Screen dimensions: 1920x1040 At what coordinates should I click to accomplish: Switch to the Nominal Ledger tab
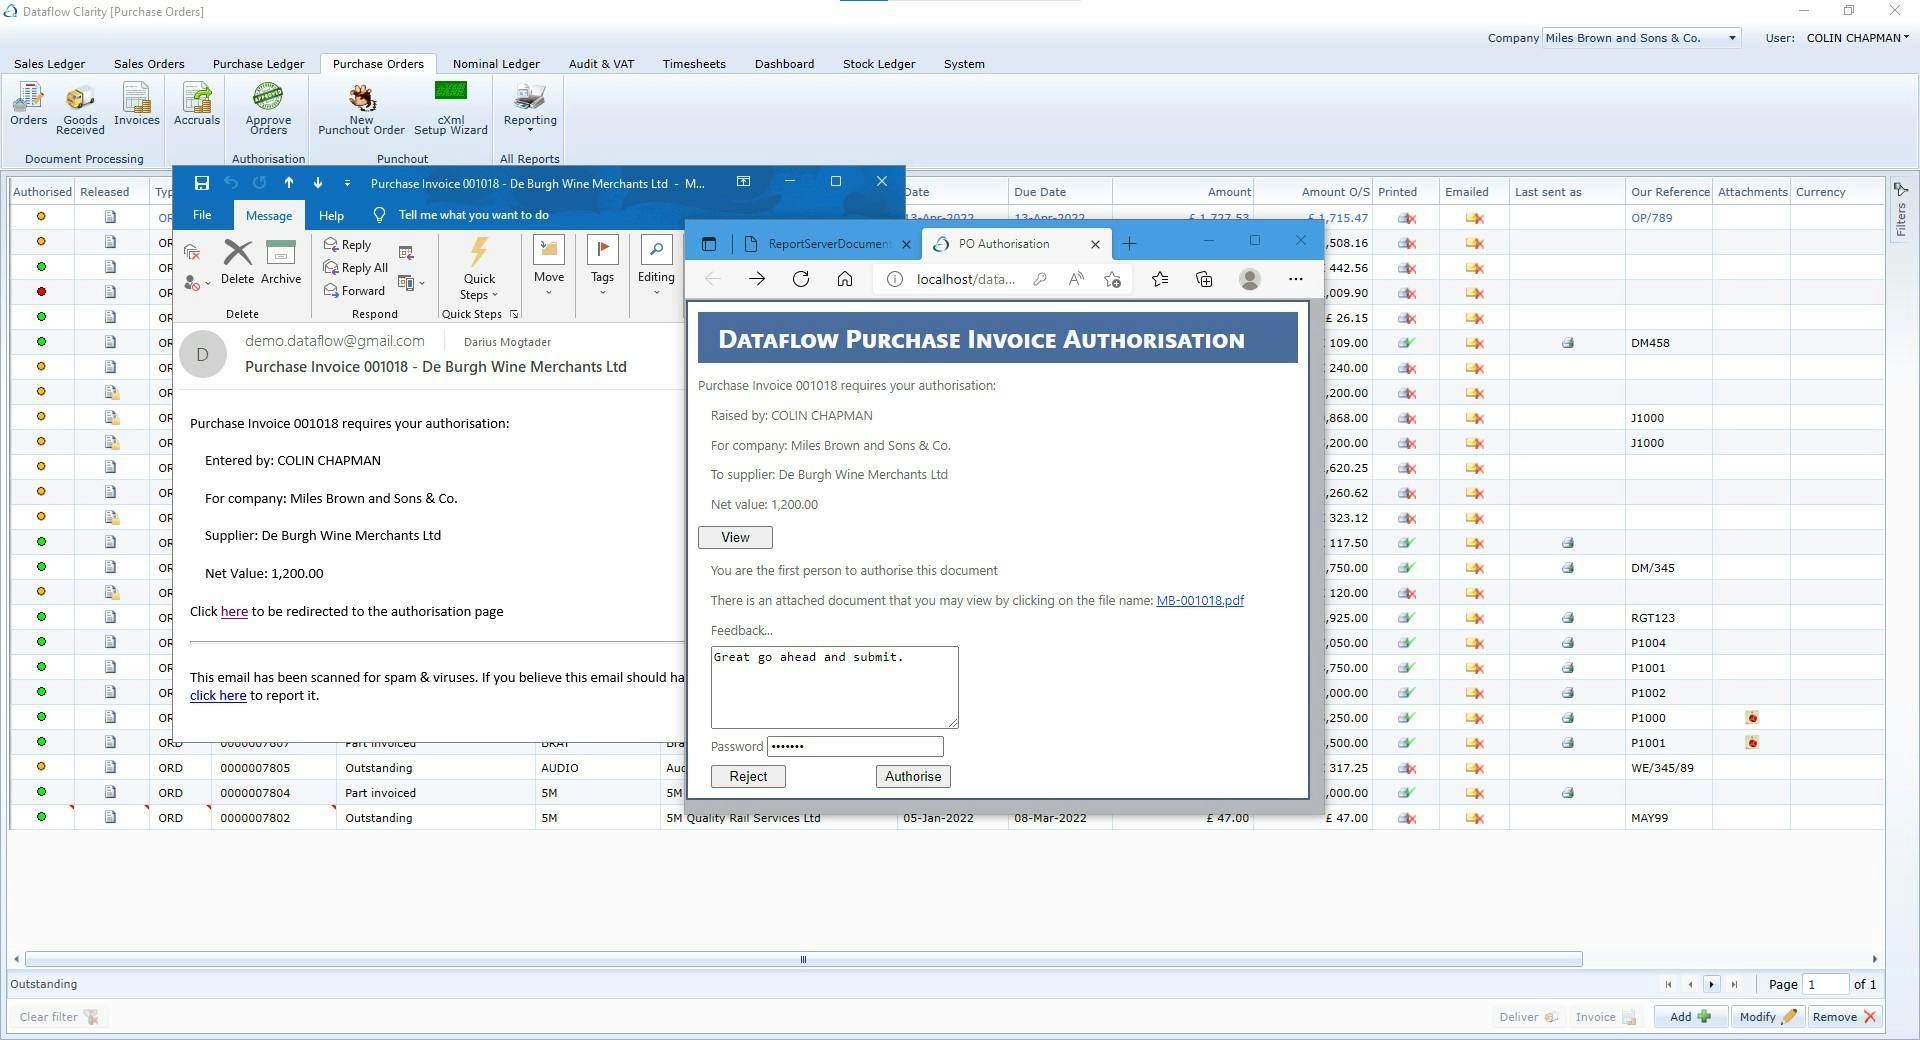(496, 64)
